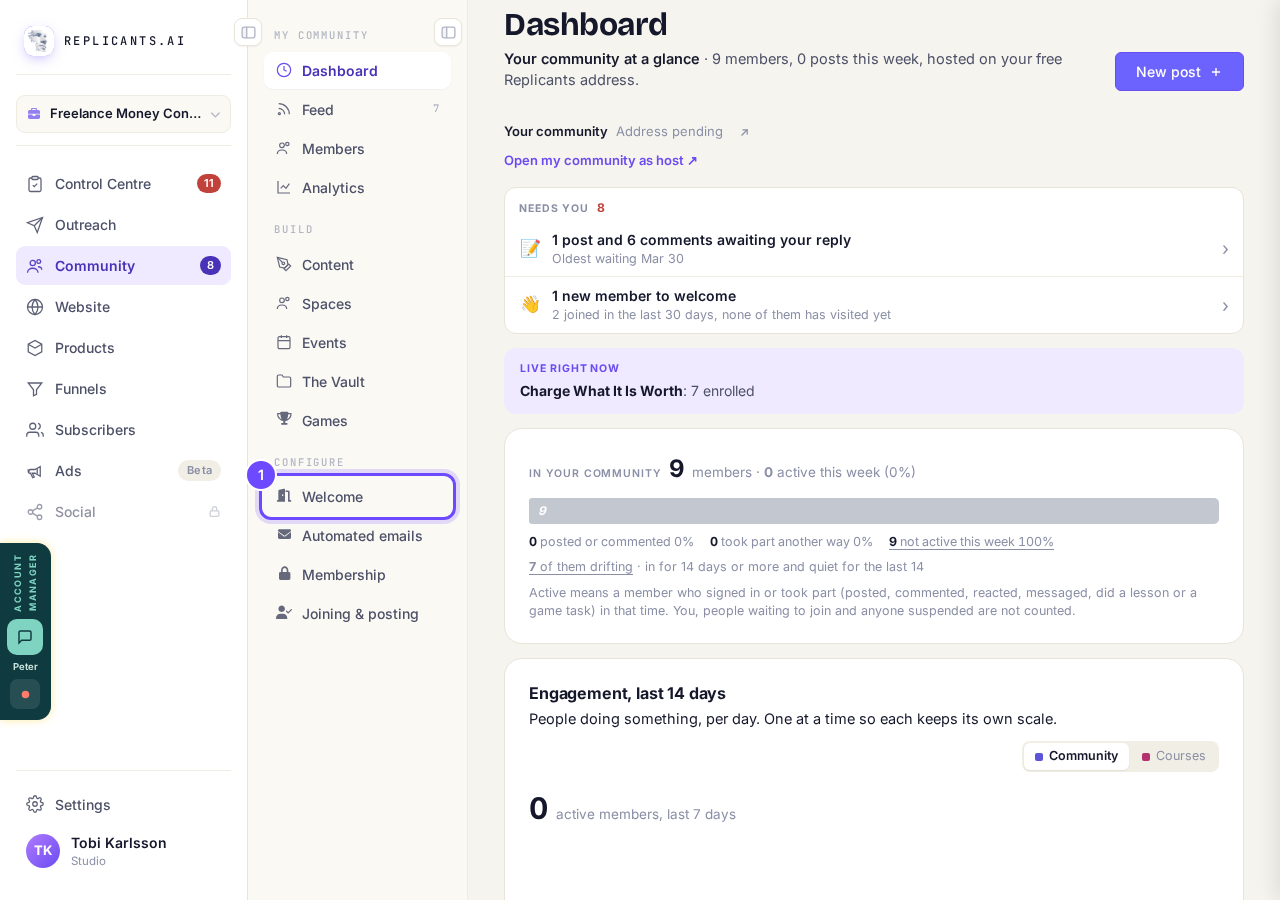Click the Feed RSS icon
1280x900 pixels.
[x=284, y=109]
